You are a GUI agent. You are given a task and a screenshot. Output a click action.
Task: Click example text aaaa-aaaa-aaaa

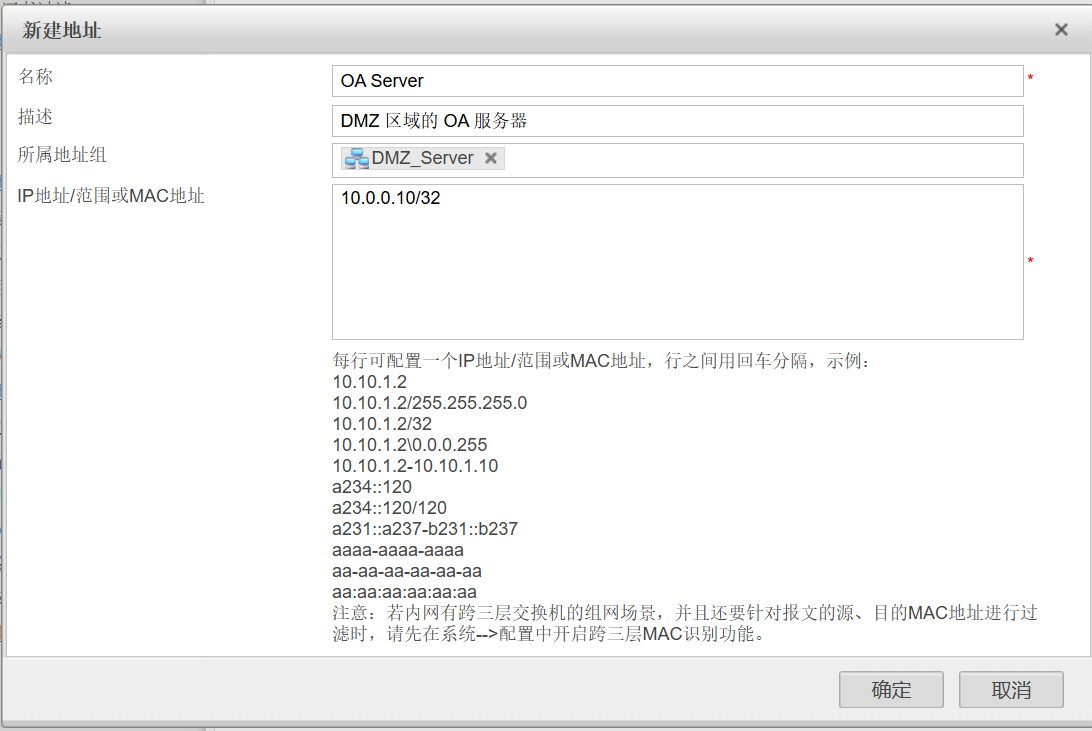pos(398,550)
